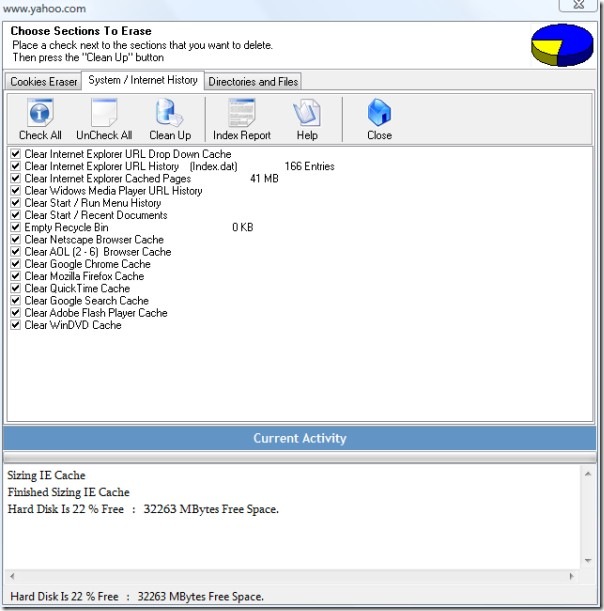Screen dimensions: 604x611
Task: Click the disk usage pie chart
Action: tap(562, 45)
